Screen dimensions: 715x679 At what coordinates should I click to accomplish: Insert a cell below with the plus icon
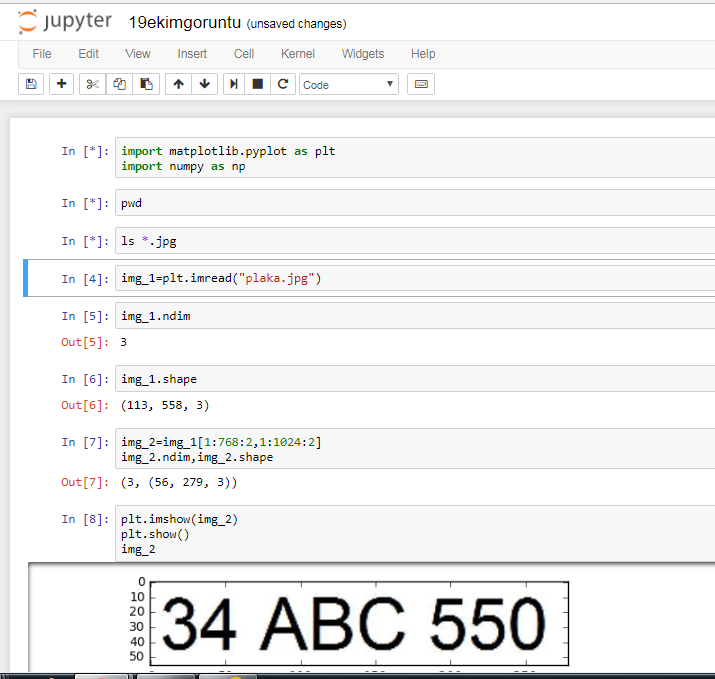pyautogui.click(x=61, y=84)
